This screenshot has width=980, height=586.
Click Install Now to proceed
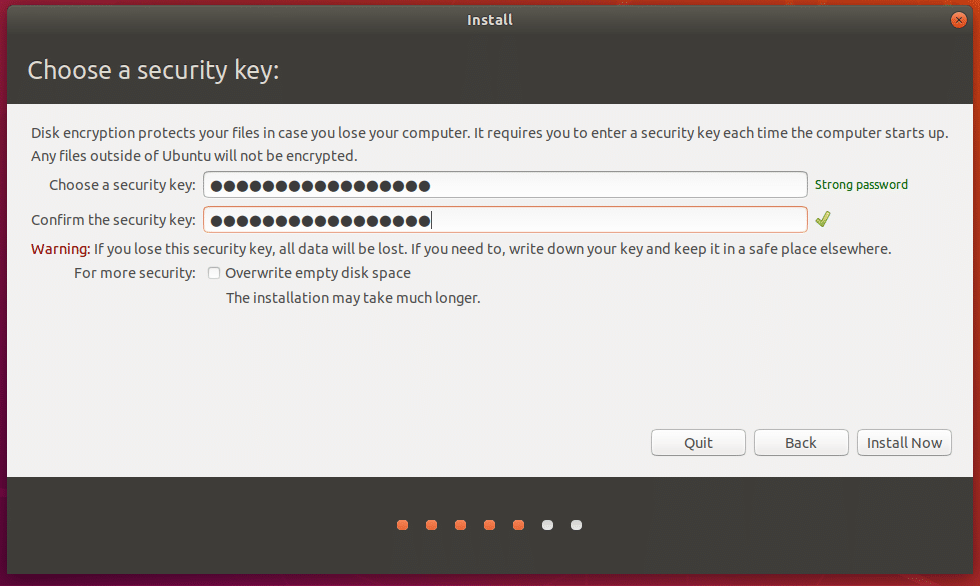click(x=904, y=443)
